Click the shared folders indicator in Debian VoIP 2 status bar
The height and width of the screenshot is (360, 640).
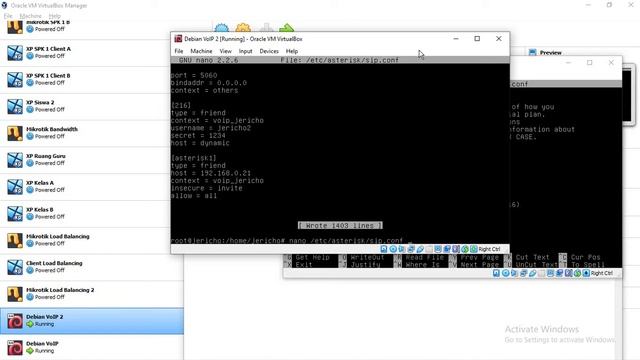pos(429,249)
